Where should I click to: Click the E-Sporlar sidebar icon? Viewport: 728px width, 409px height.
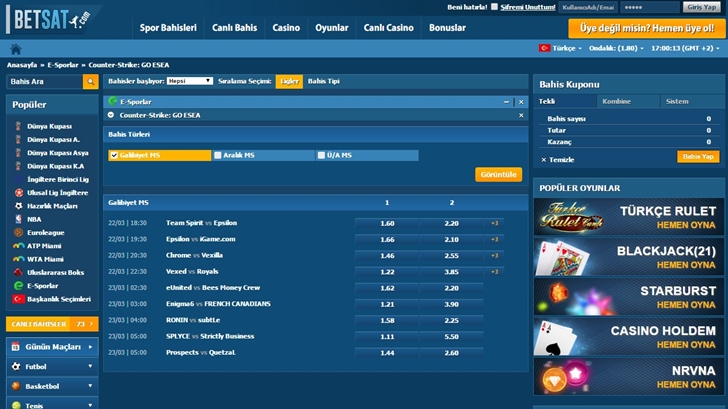(18, 286)
